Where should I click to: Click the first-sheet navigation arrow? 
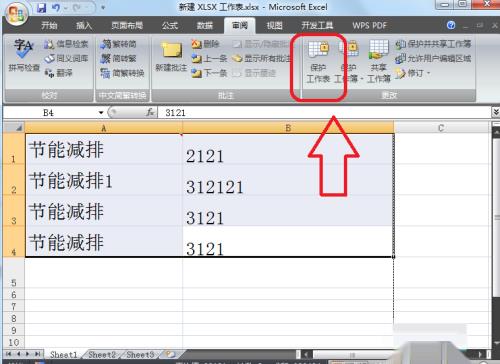click(x=9, y=354)
